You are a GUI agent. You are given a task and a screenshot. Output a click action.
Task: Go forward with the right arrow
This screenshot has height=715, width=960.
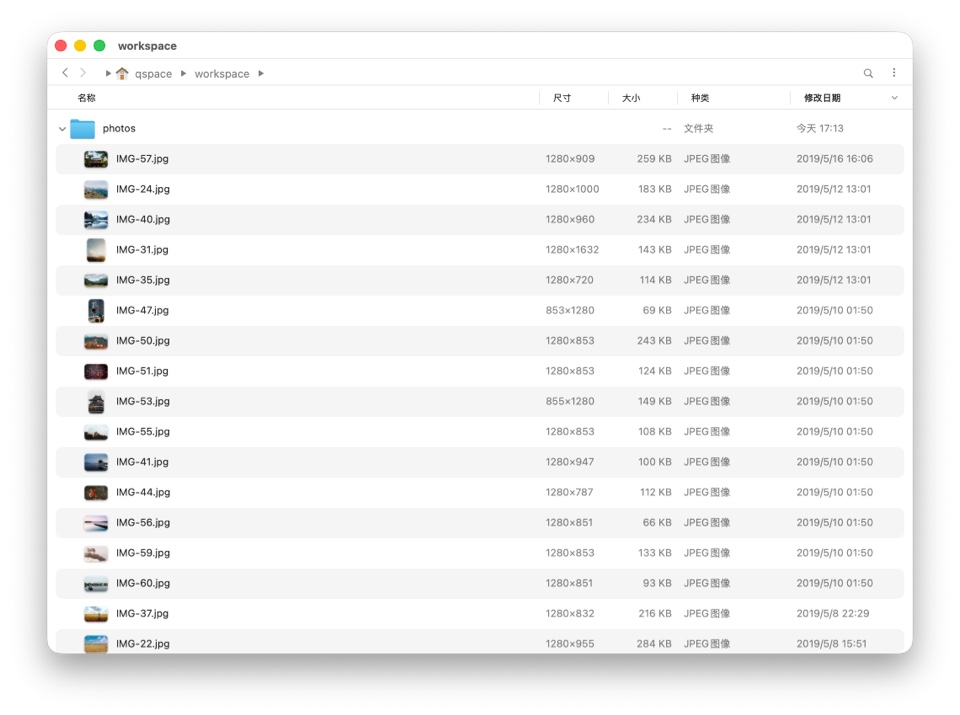coord(83,73)
